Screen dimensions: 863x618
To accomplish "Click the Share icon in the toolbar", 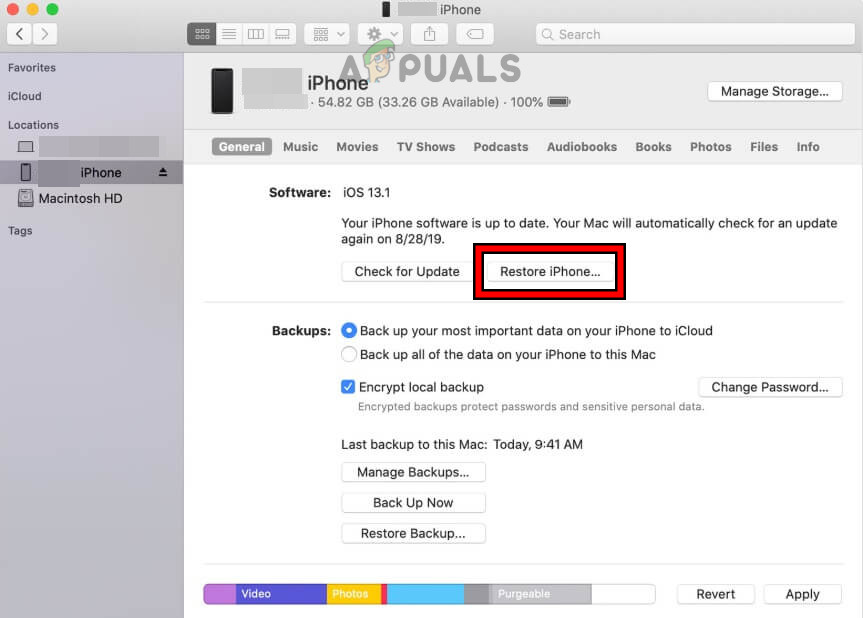I will (x=429, y=33).
